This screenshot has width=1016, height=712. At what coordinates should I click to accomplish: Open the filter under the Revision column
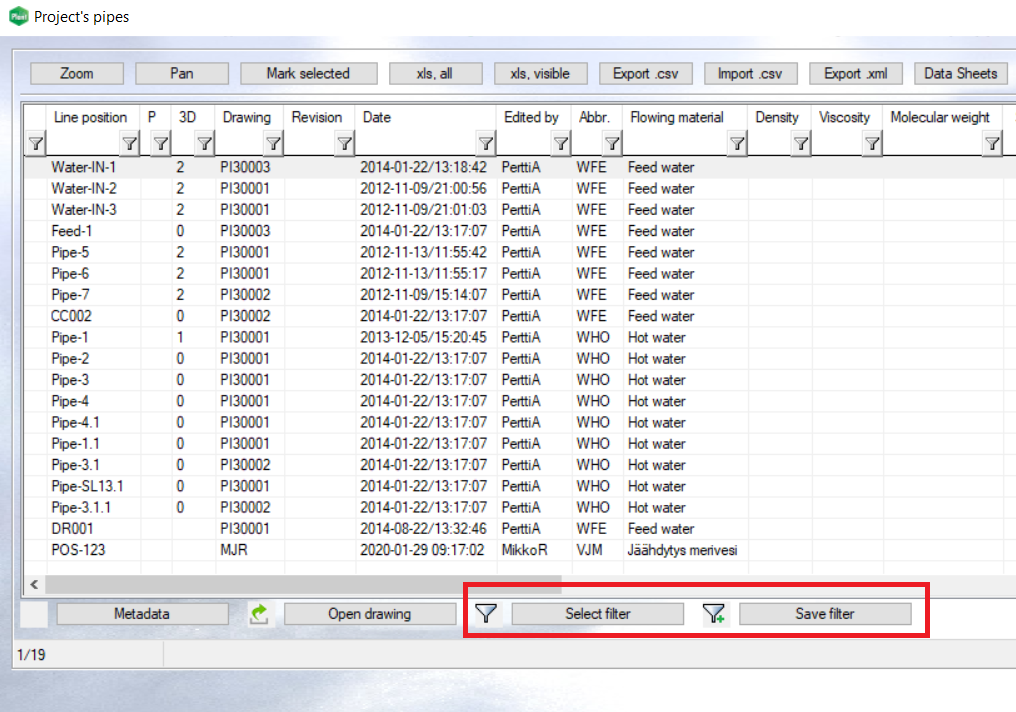344,144
